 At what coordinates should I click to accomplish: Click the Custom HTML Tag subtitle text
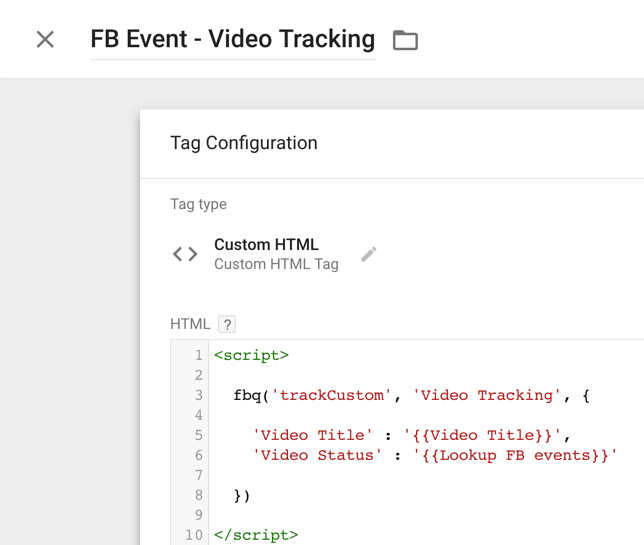point(276,264)
